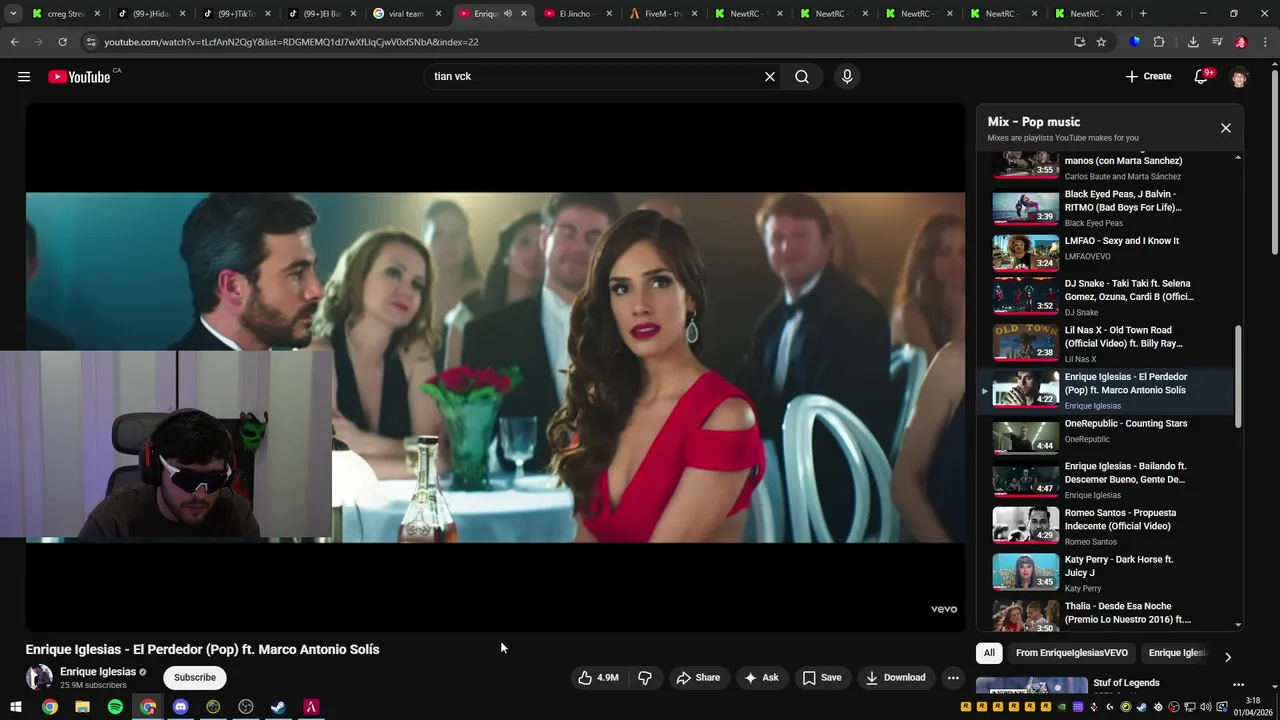Open the account avatar menu
This screenshot has height=720, width=1280.
[1239, 77]
